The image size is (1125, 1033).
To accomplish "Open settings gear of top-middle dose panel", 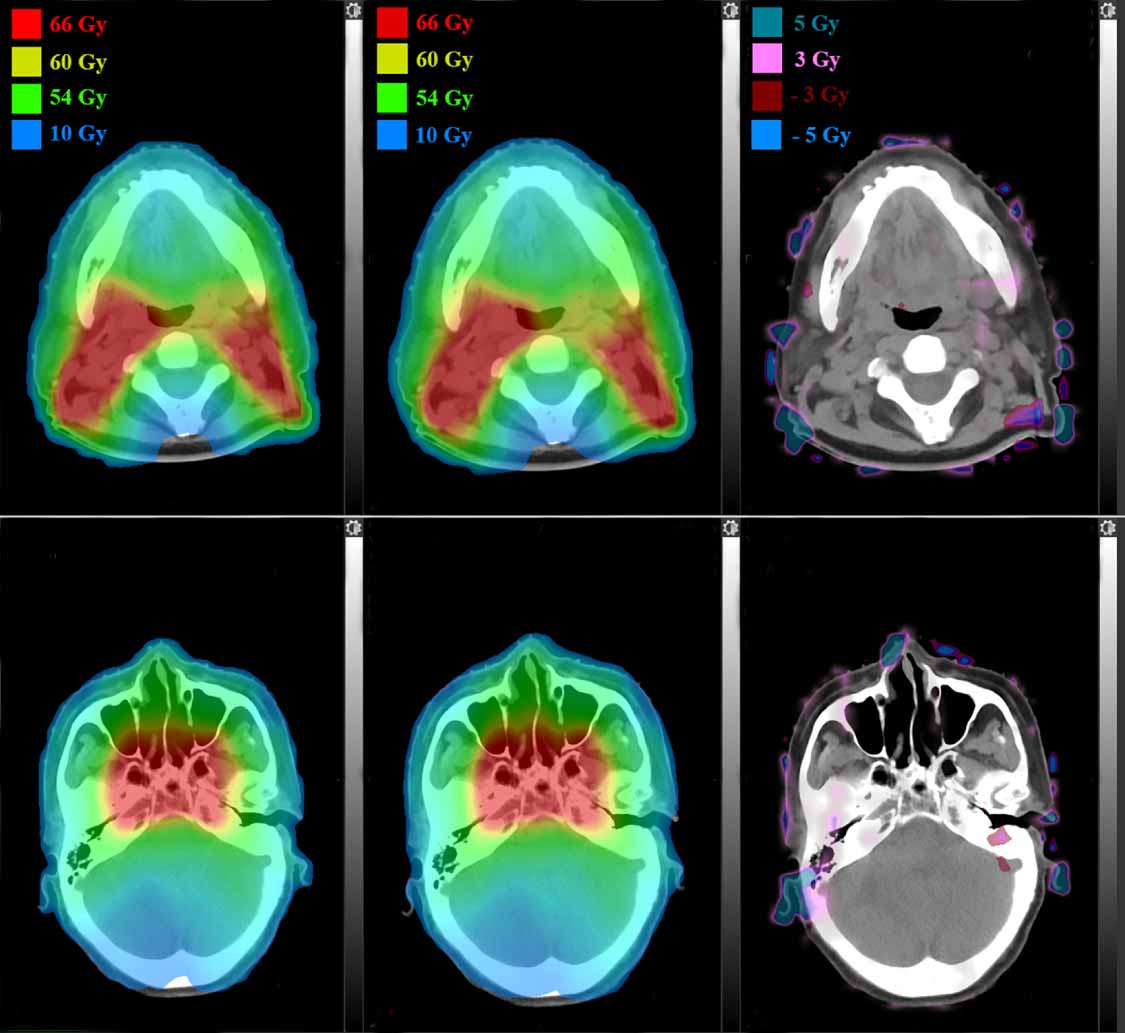I will coord(730,10).
